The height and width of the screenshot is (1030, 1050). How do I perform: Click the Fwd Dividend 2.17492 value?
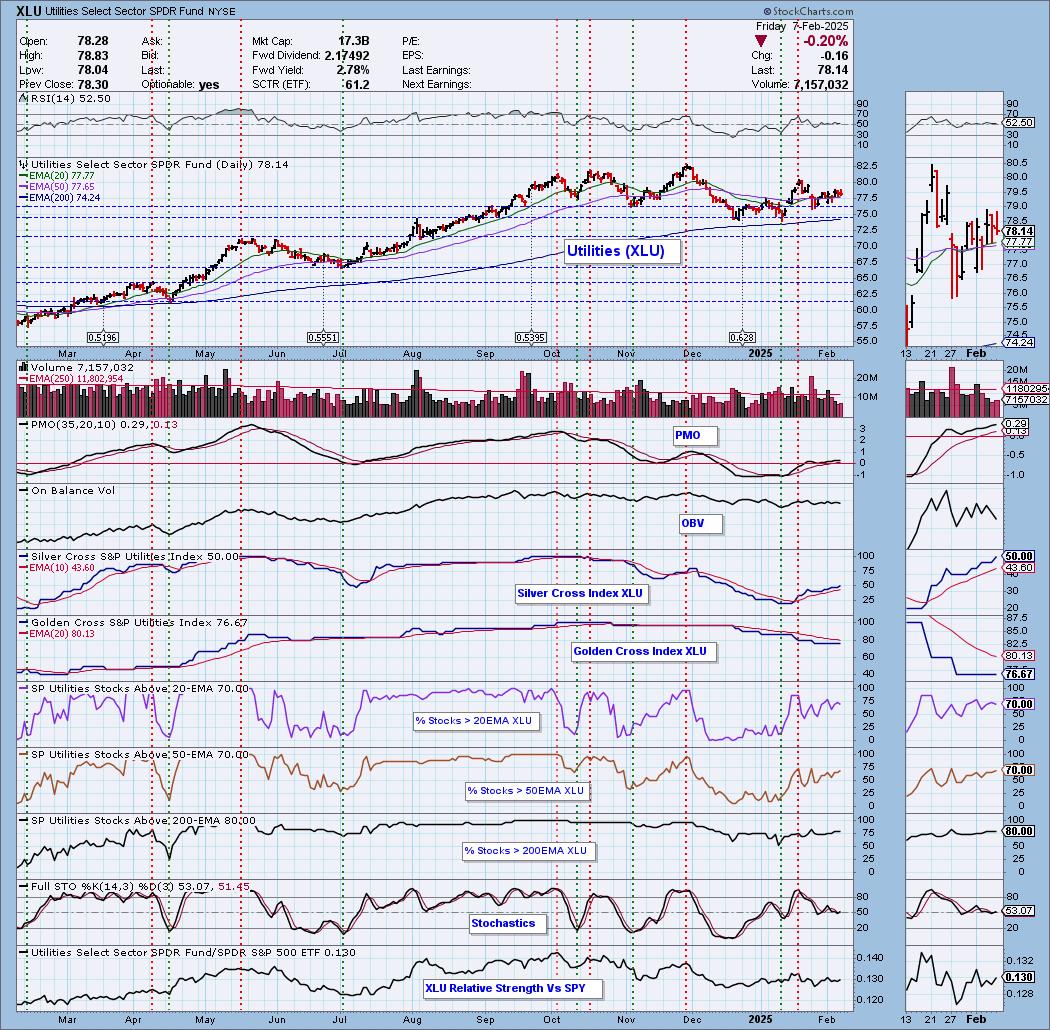coord(347,56)
